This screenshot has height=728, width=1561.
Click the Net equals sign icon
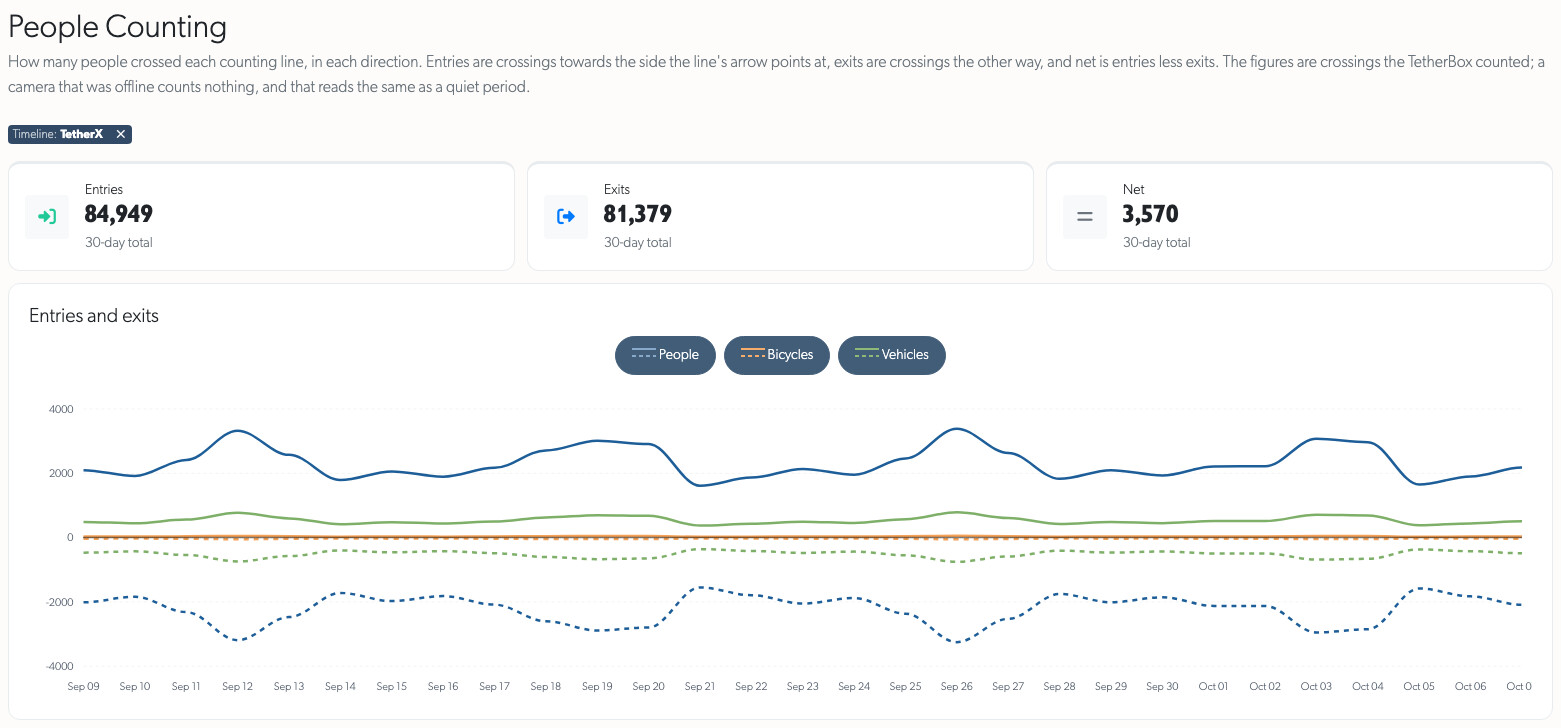tap(1085, 216)
